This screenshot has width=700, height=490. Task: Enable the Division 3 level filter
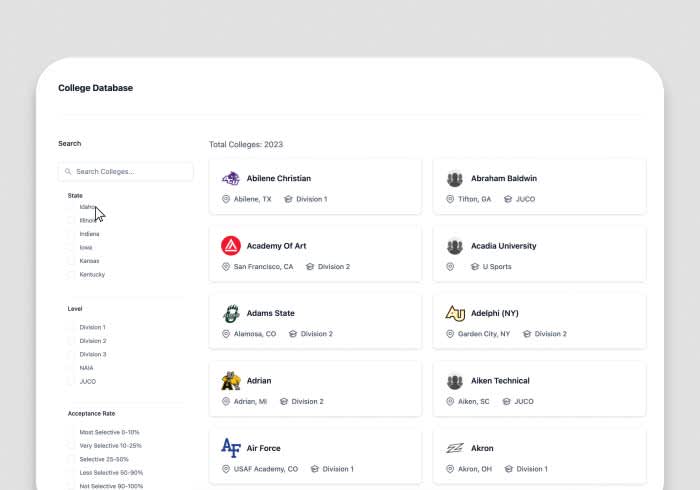pyautogui.click(x=71, y=354)
